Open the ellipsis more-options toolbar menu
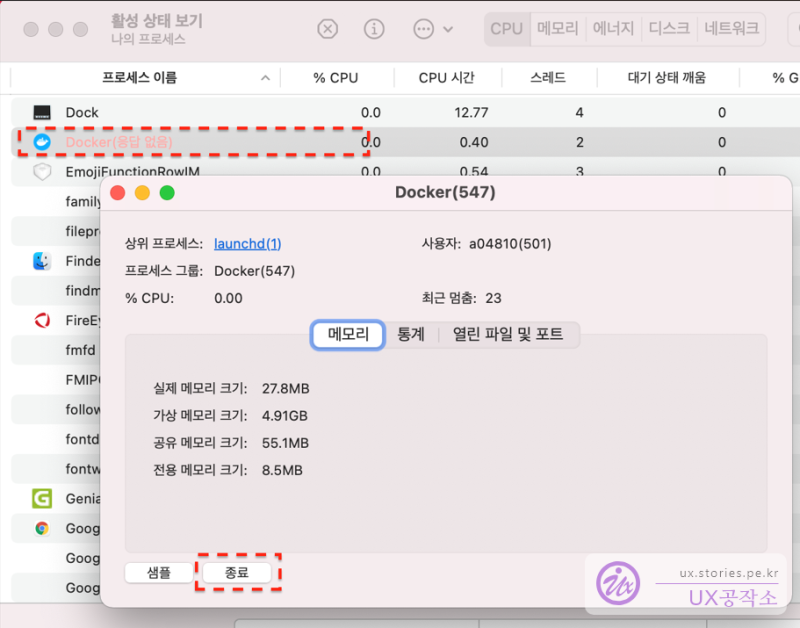 click(x=423, y=29)
